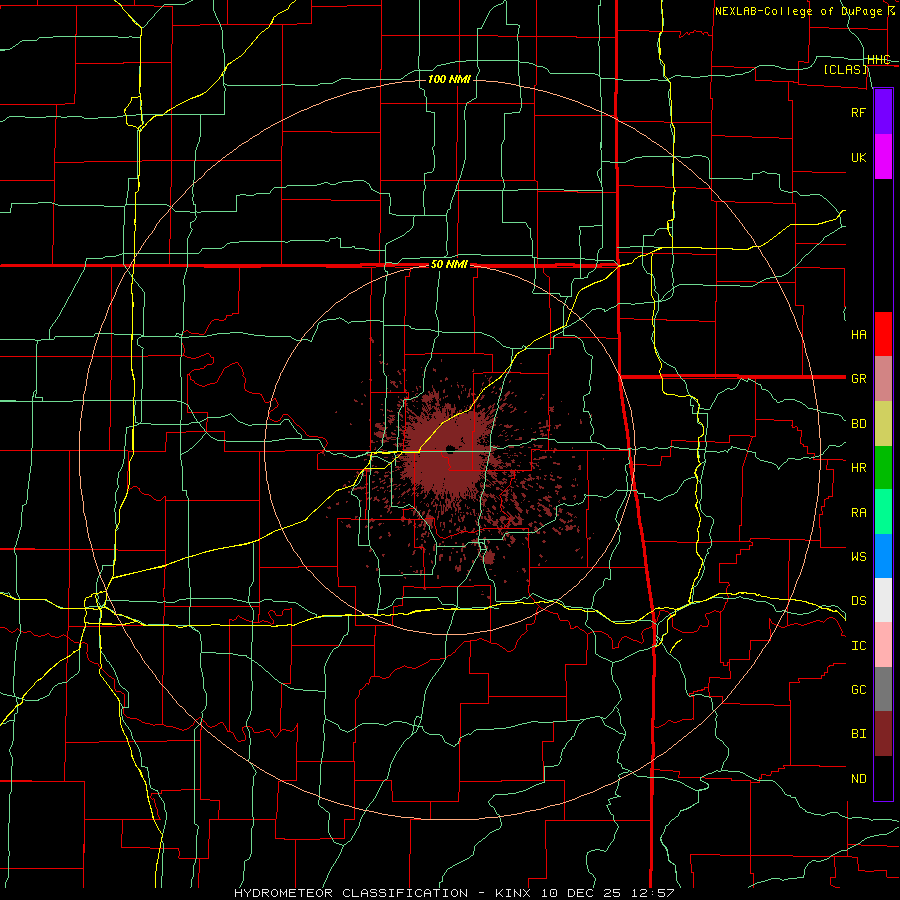The height and width of the screenshot is (900, 900).
Task: Click the RA legend label
Action: click(859, 513)
